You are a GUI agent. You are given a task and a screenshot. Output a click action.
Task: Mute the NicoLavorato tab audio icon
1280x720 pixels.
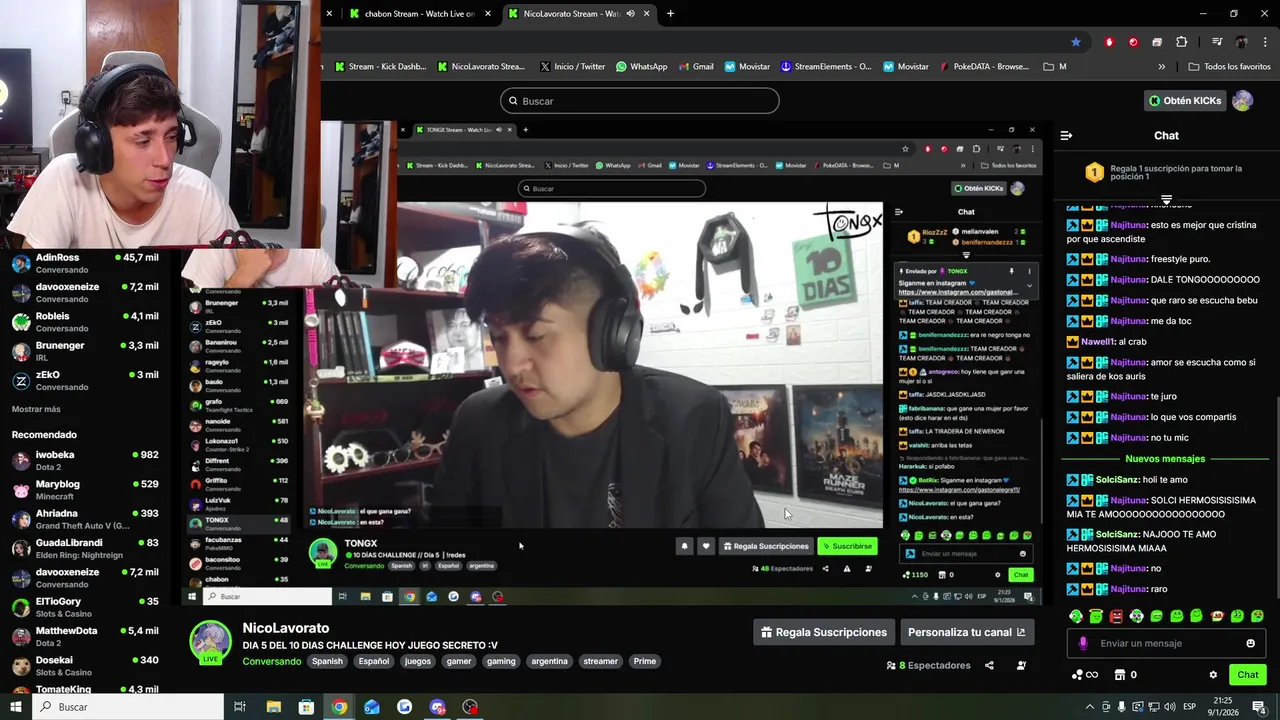click(630, 14)
